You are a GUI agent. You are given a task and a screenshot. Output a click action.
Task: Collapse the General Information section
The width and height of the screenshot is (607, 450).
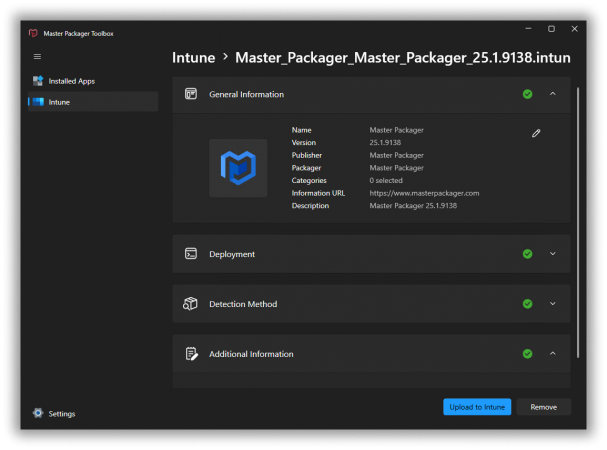point(553,94)
